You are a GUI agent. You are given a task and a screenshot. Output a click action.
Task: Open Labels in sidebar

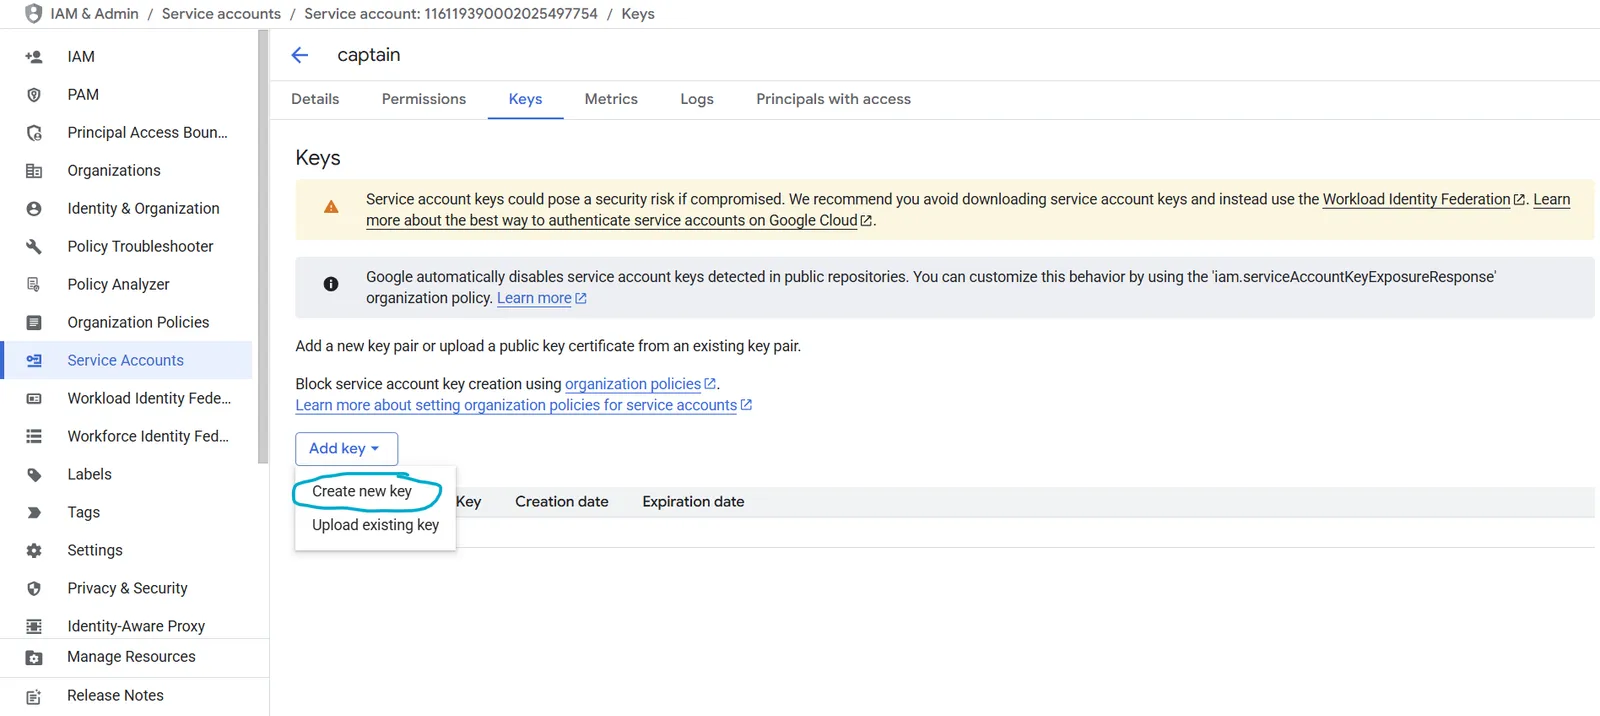click(128, 475)
